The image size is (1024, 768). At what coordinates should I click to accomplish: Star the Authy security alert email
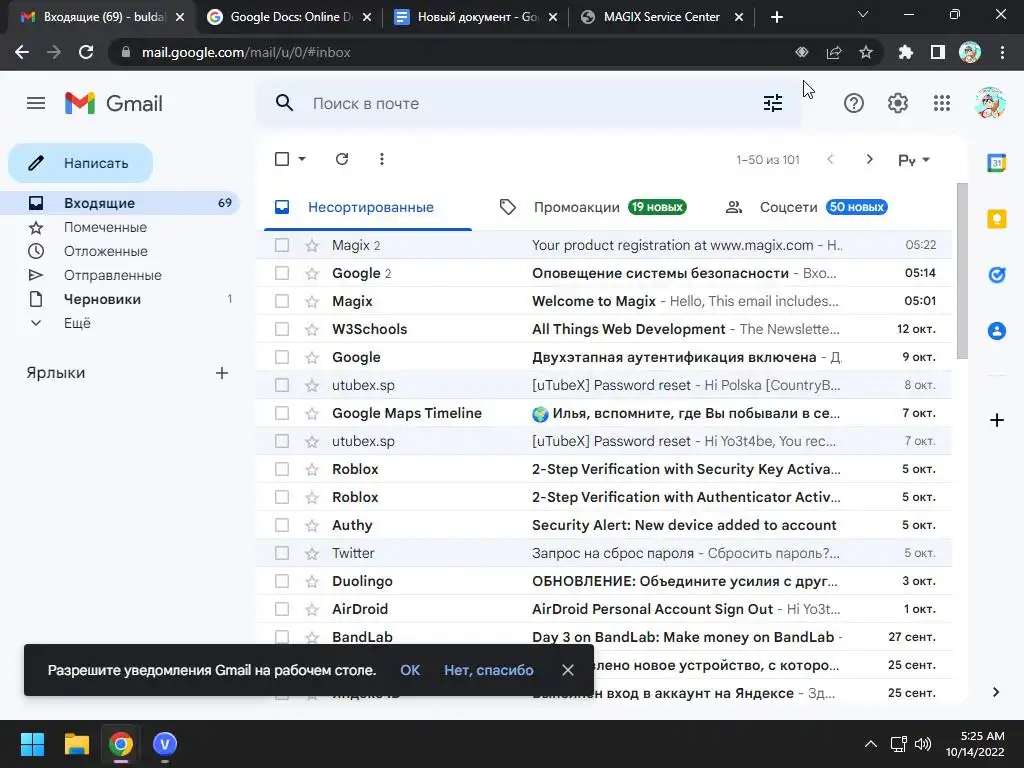[x=312, y=525]
